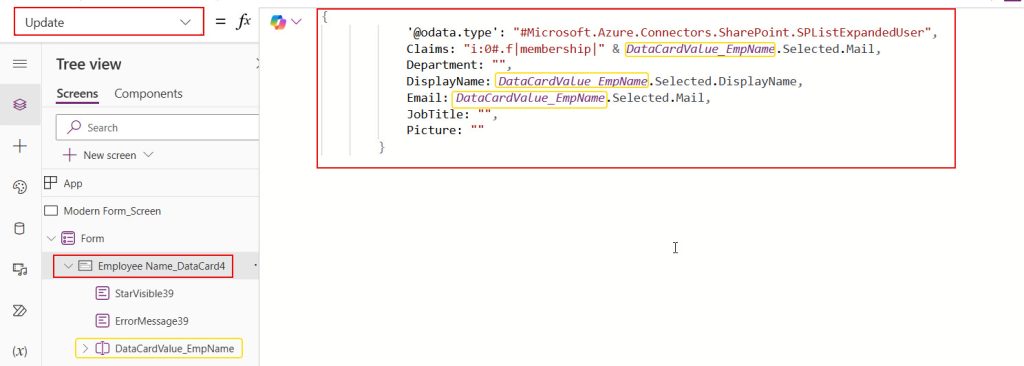Click the DataCardValue_EmpName control icon
This screenshot has width=1024, height=366.
(102, 348)
